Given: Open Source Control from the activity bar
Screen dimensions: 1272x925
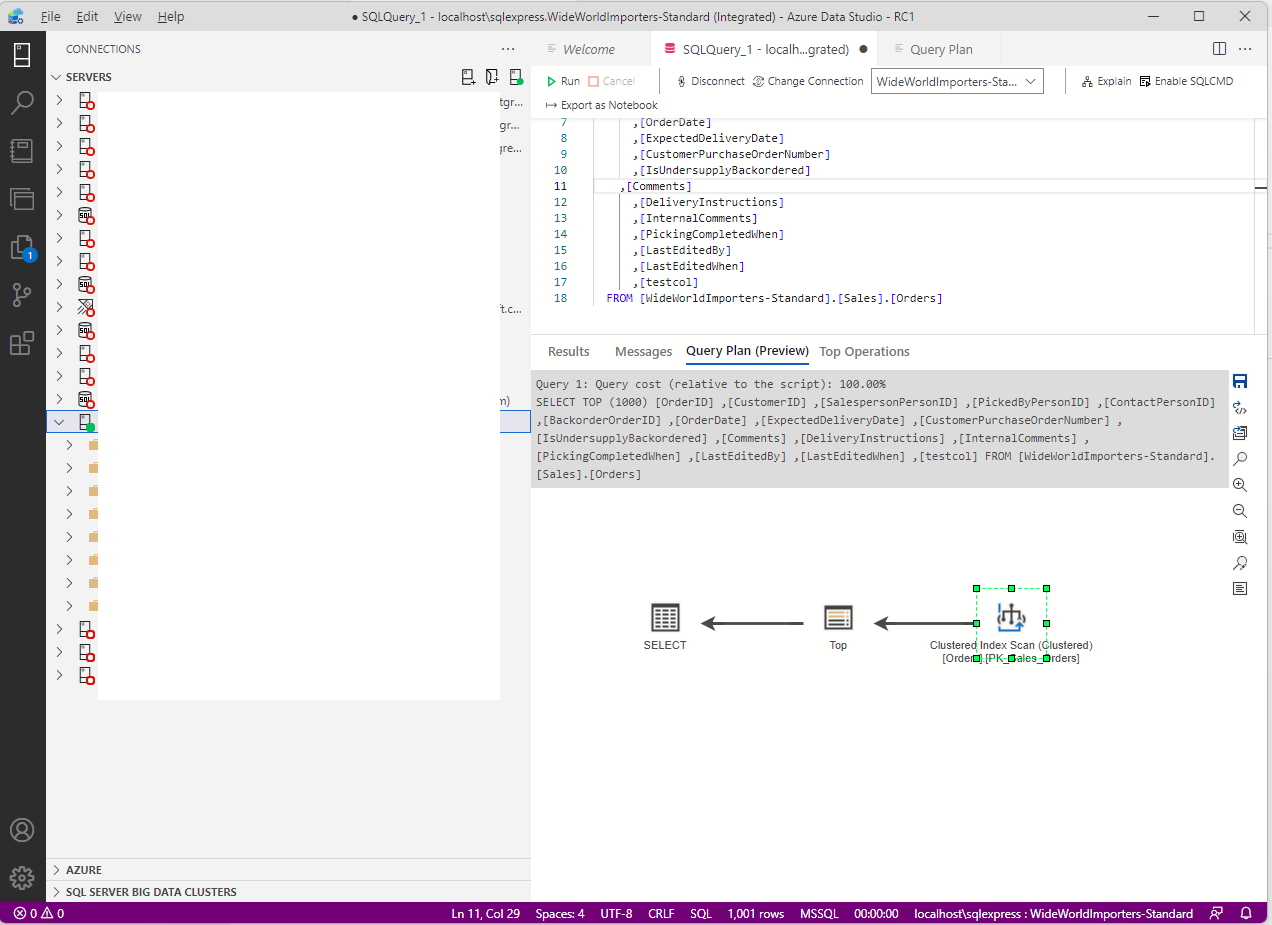Looking at the screenshot, I should click(x=22, y=294).
